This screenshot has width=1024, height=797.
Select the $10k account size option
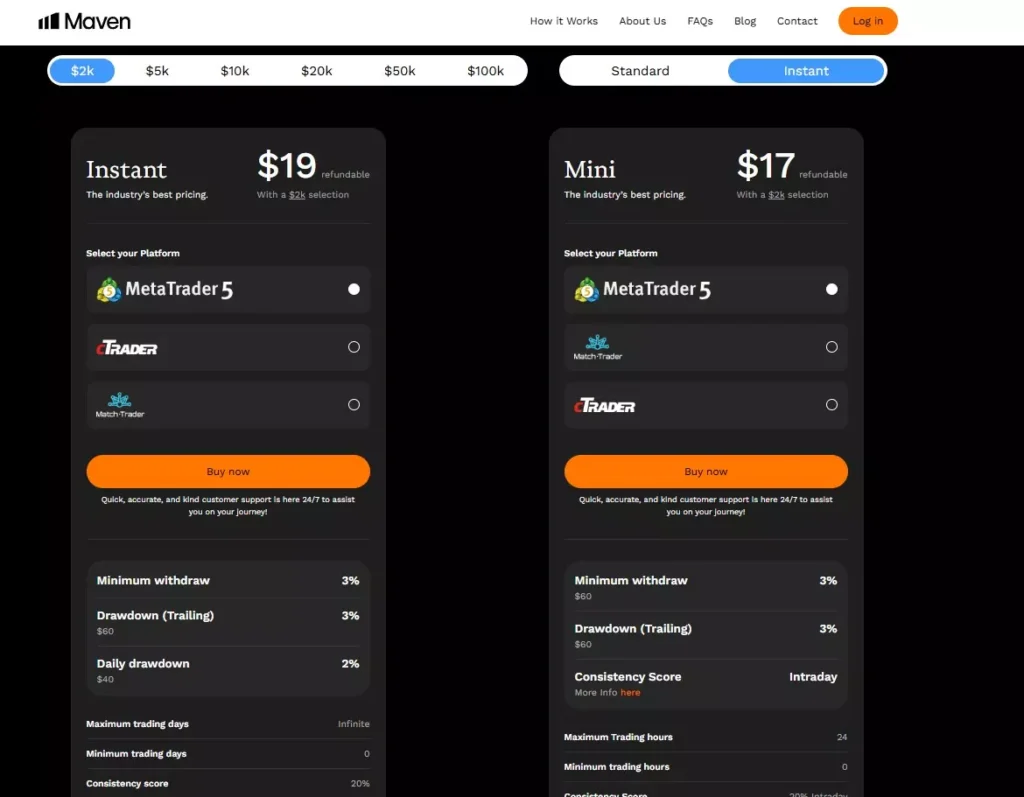tap(235, 70)
